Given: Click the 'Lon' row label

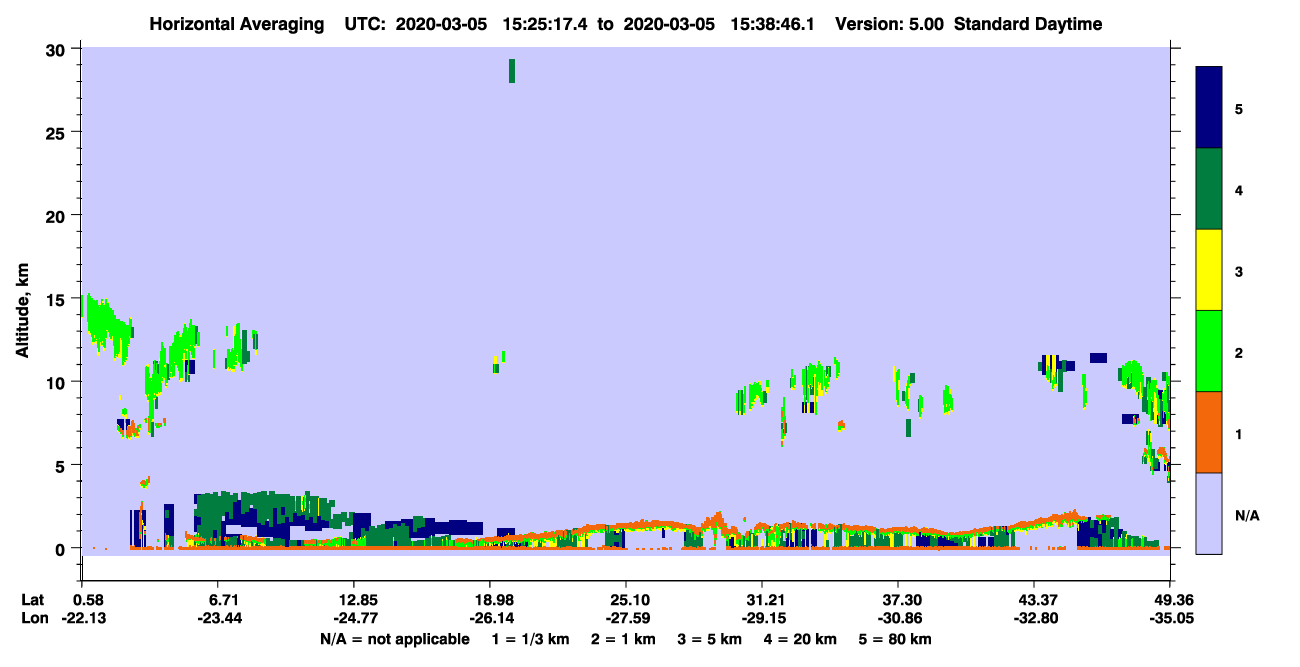Looking at the screenshot, I should [x=33, y=618].
